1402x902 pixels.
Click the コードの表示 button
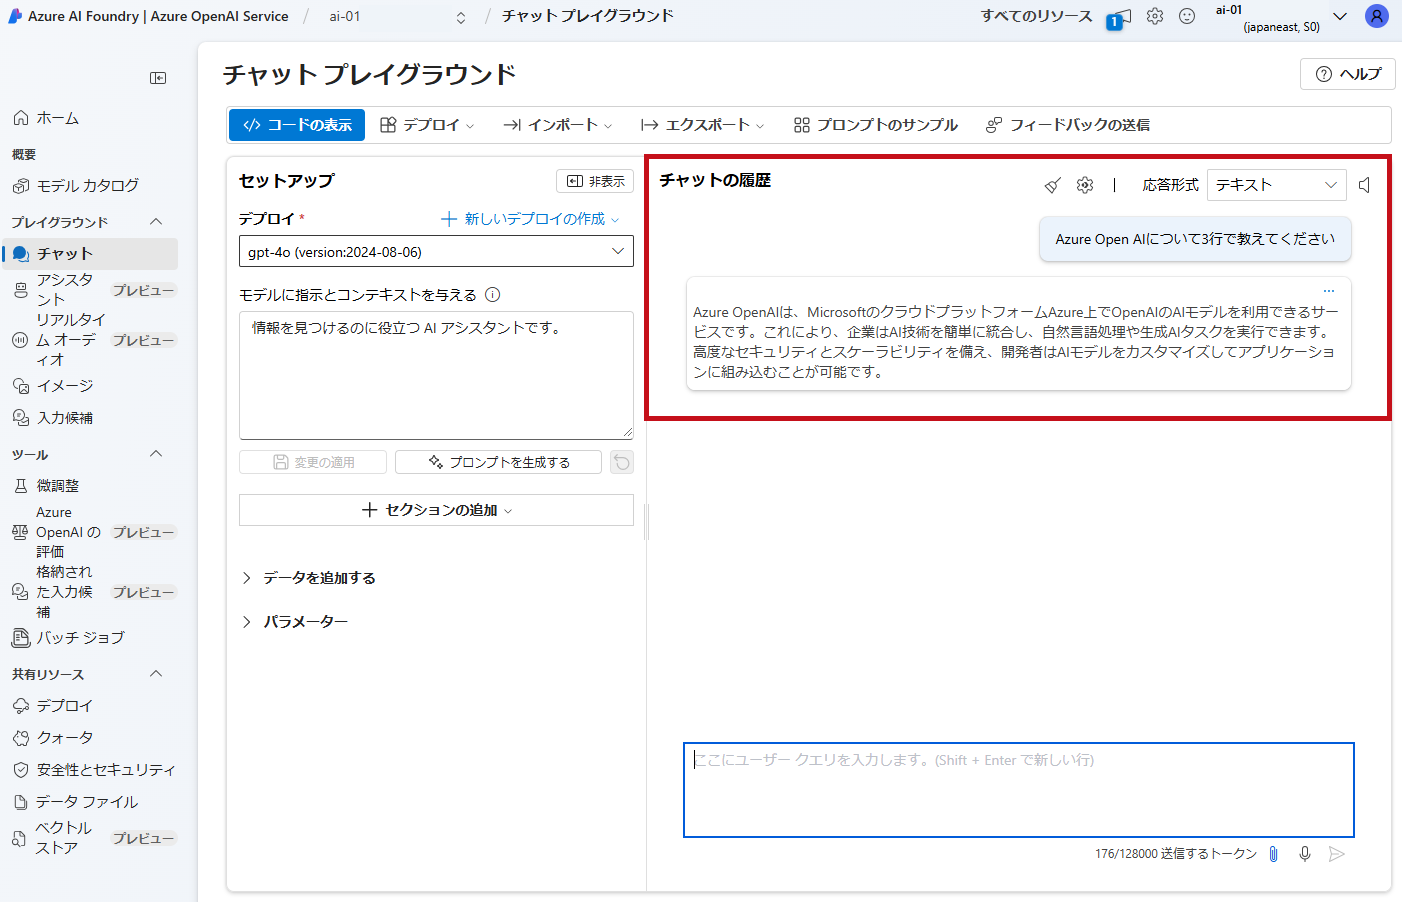coord(297,125)
